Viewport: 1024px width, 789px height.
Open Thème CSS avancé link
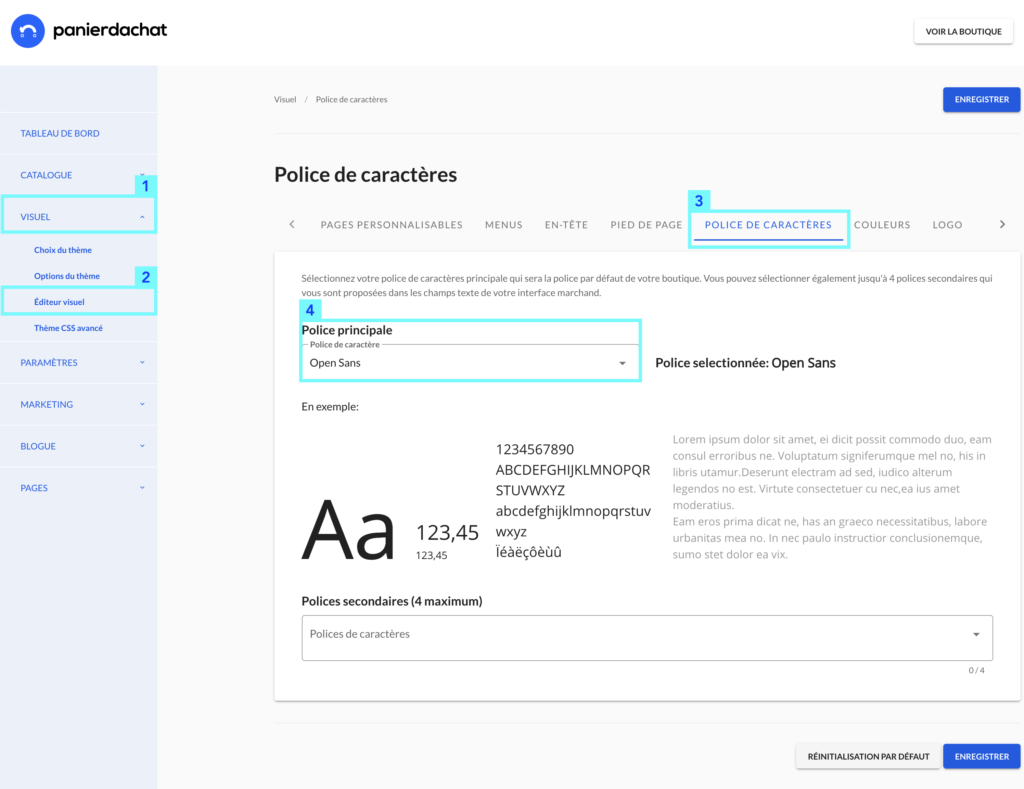pos(68,329)
